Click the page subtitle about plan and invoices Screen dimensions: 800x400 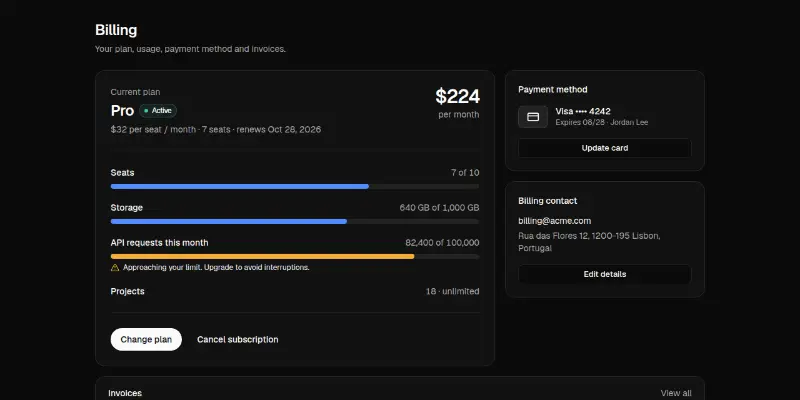pos(190,49)
